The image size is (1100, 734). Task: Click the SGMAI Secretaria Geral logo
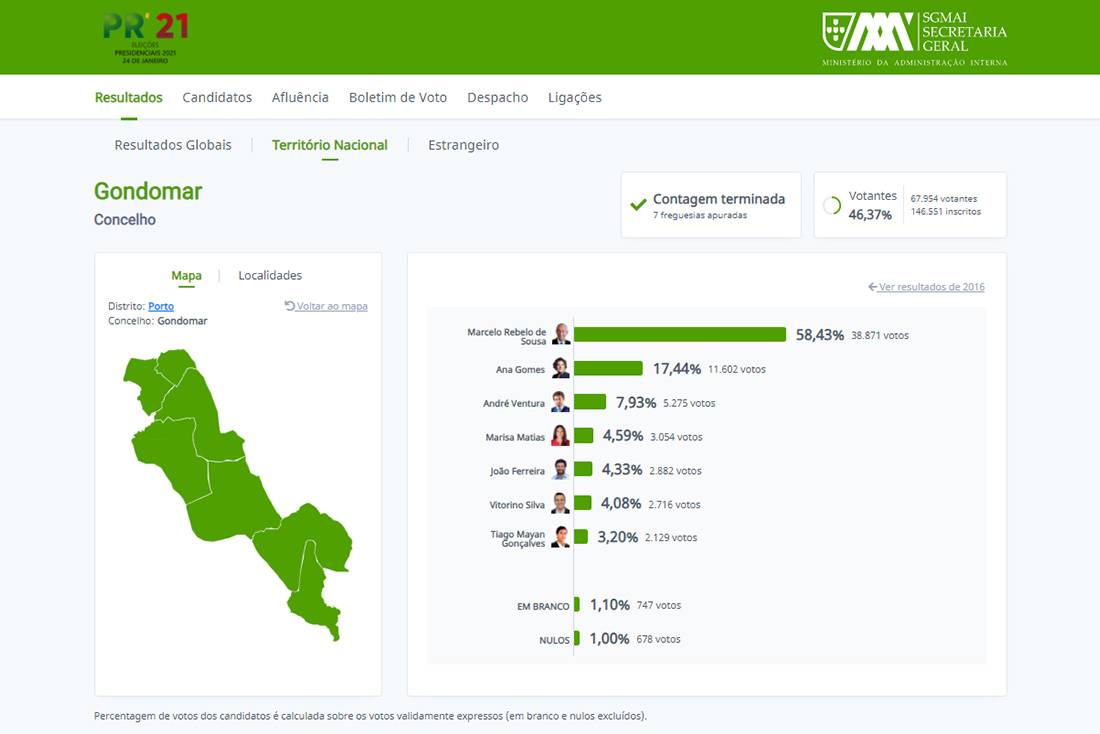pyautogui.click(x=914, y=38)
